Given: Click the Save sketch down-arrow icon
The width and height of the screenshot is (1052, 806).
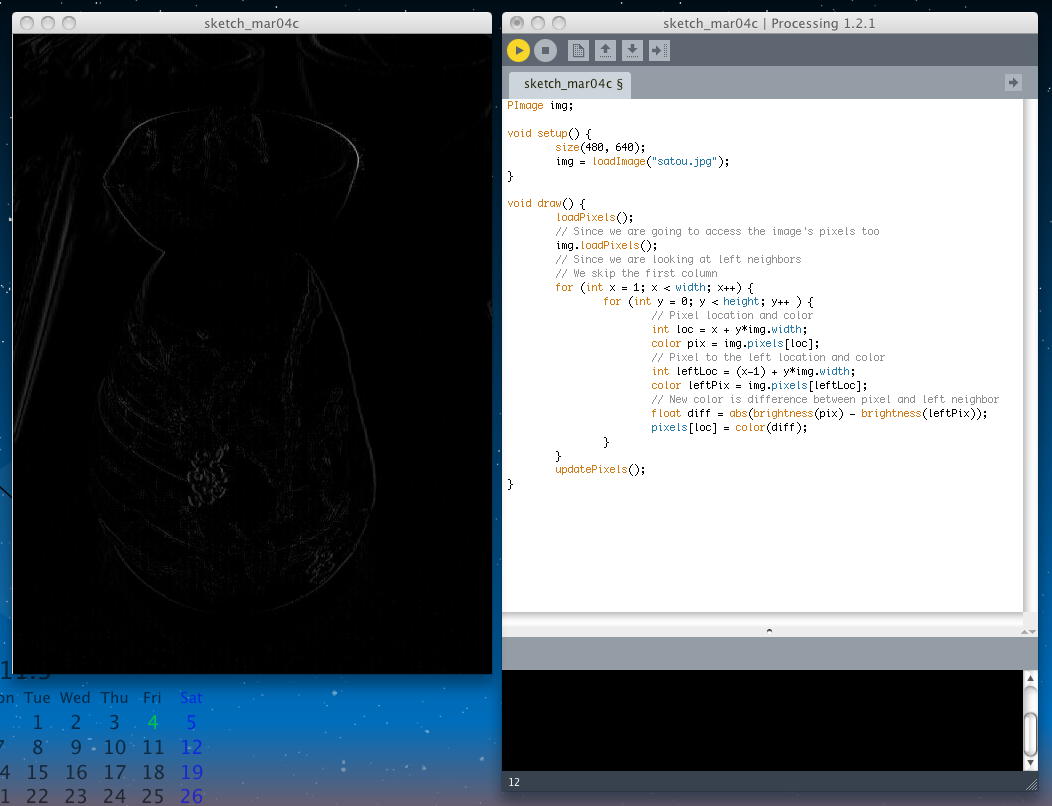Looking at the screenshot, I should 632,50.
